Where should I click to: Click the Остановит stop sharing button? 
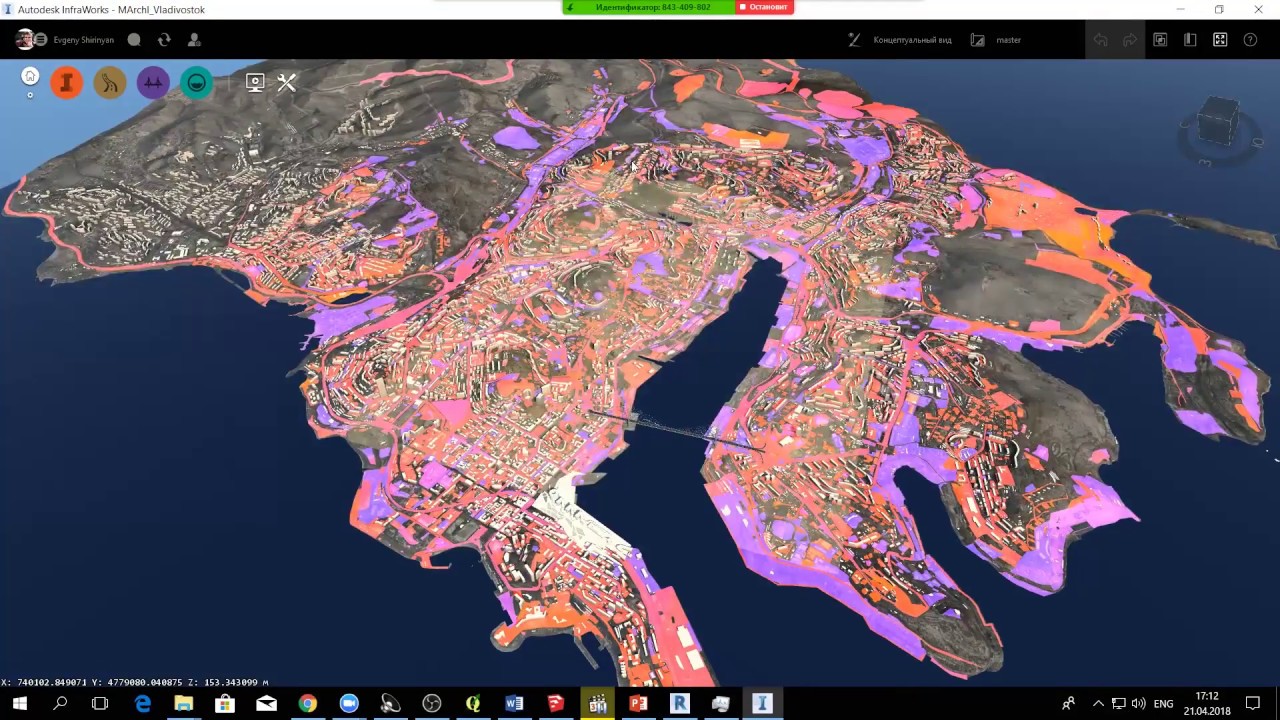(x=765, y=7)
